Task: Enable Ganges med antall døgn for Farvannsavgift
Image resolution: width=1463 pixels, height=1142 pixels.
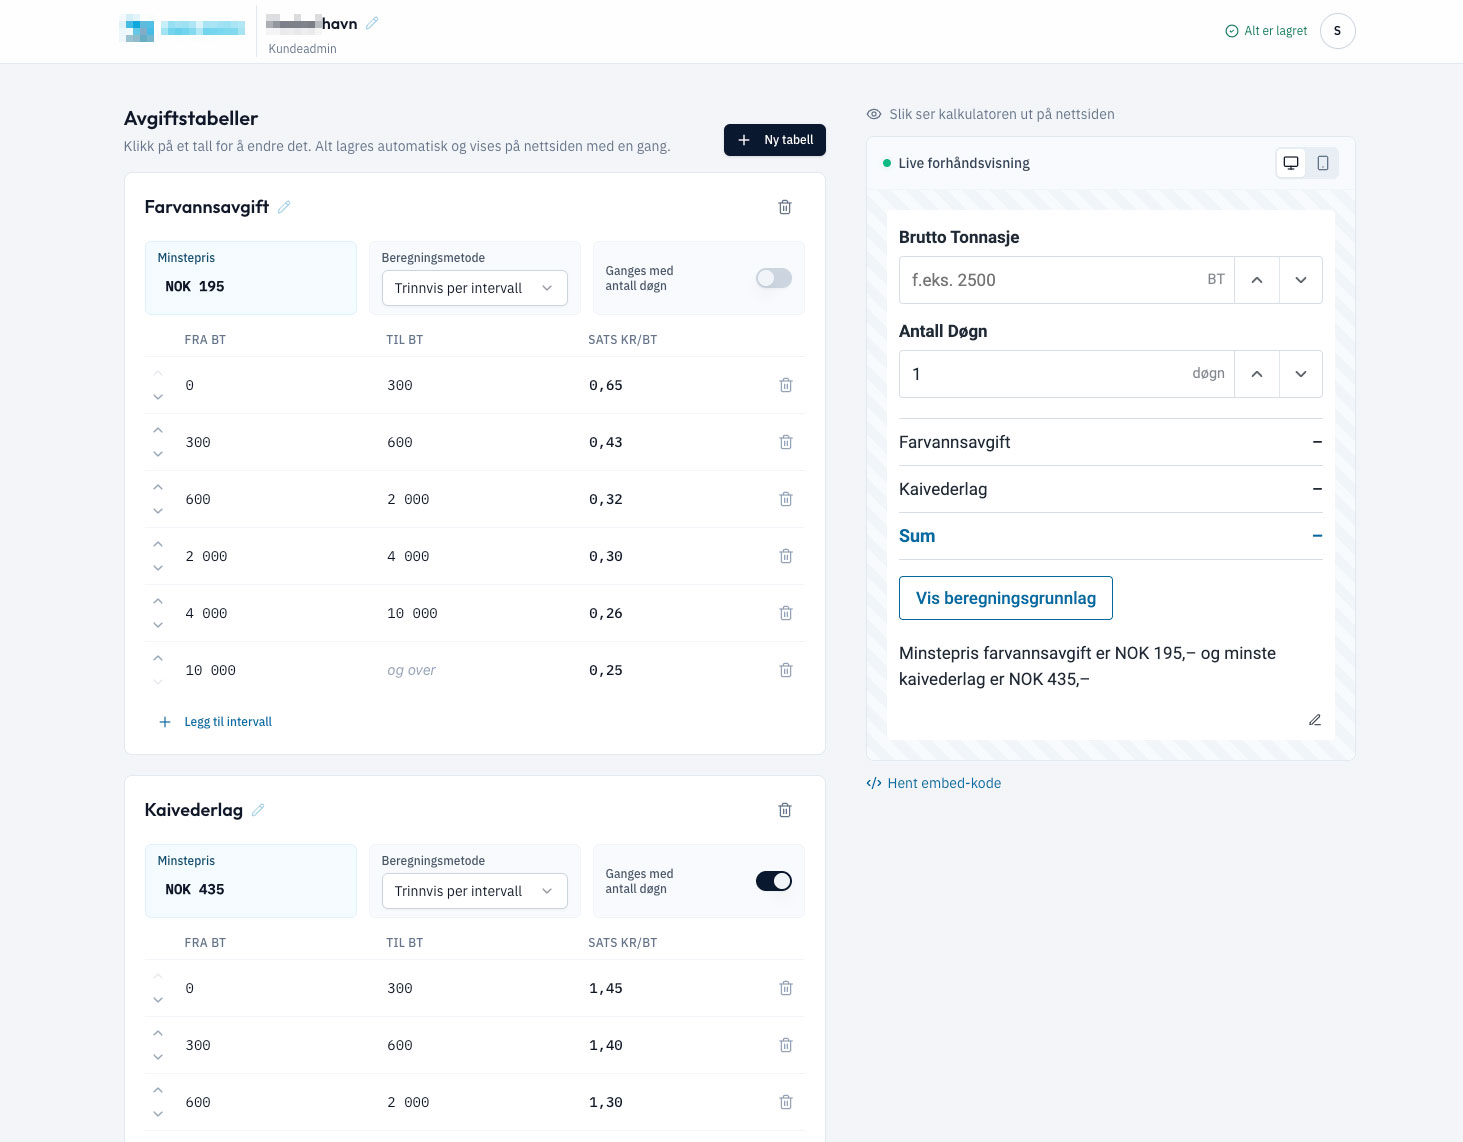Action: coord(774,278)
